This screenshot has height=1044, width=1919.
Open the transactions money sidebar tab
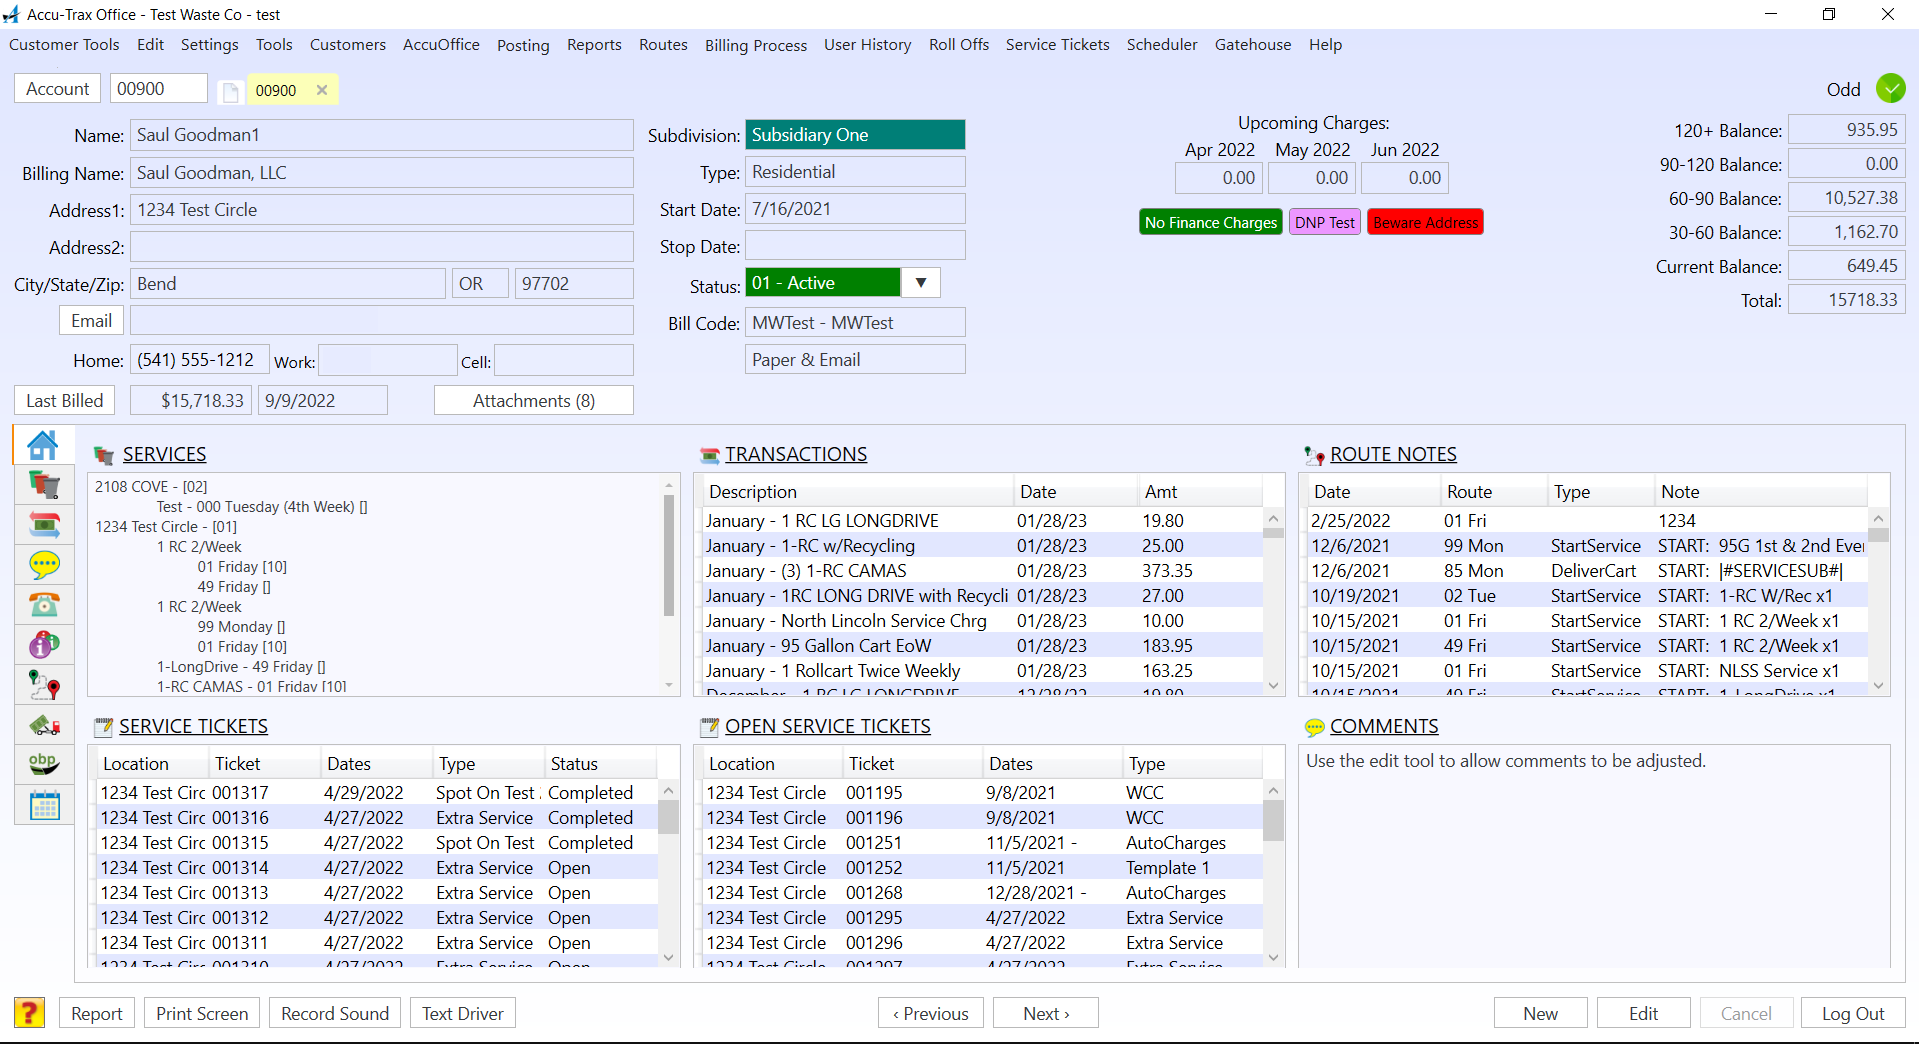tap(44, 525)
